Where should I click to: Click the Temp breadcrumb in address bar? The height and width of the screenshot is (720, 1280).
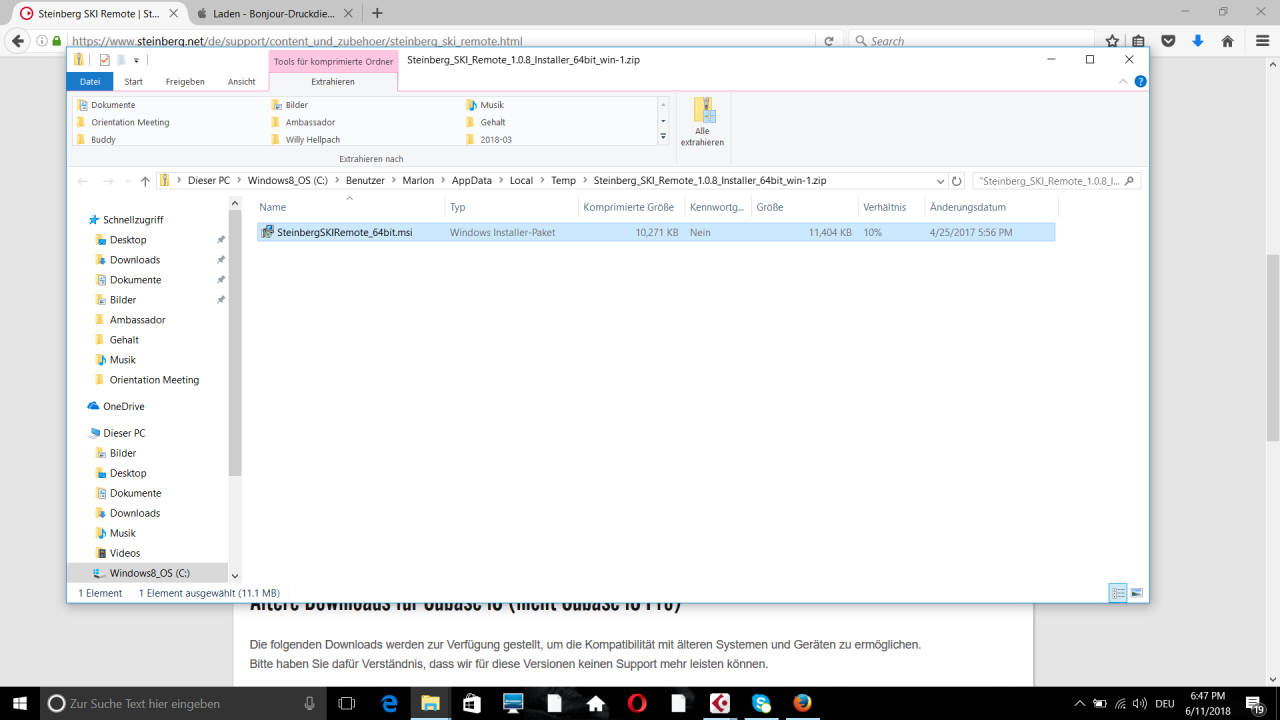coord(563,181)
